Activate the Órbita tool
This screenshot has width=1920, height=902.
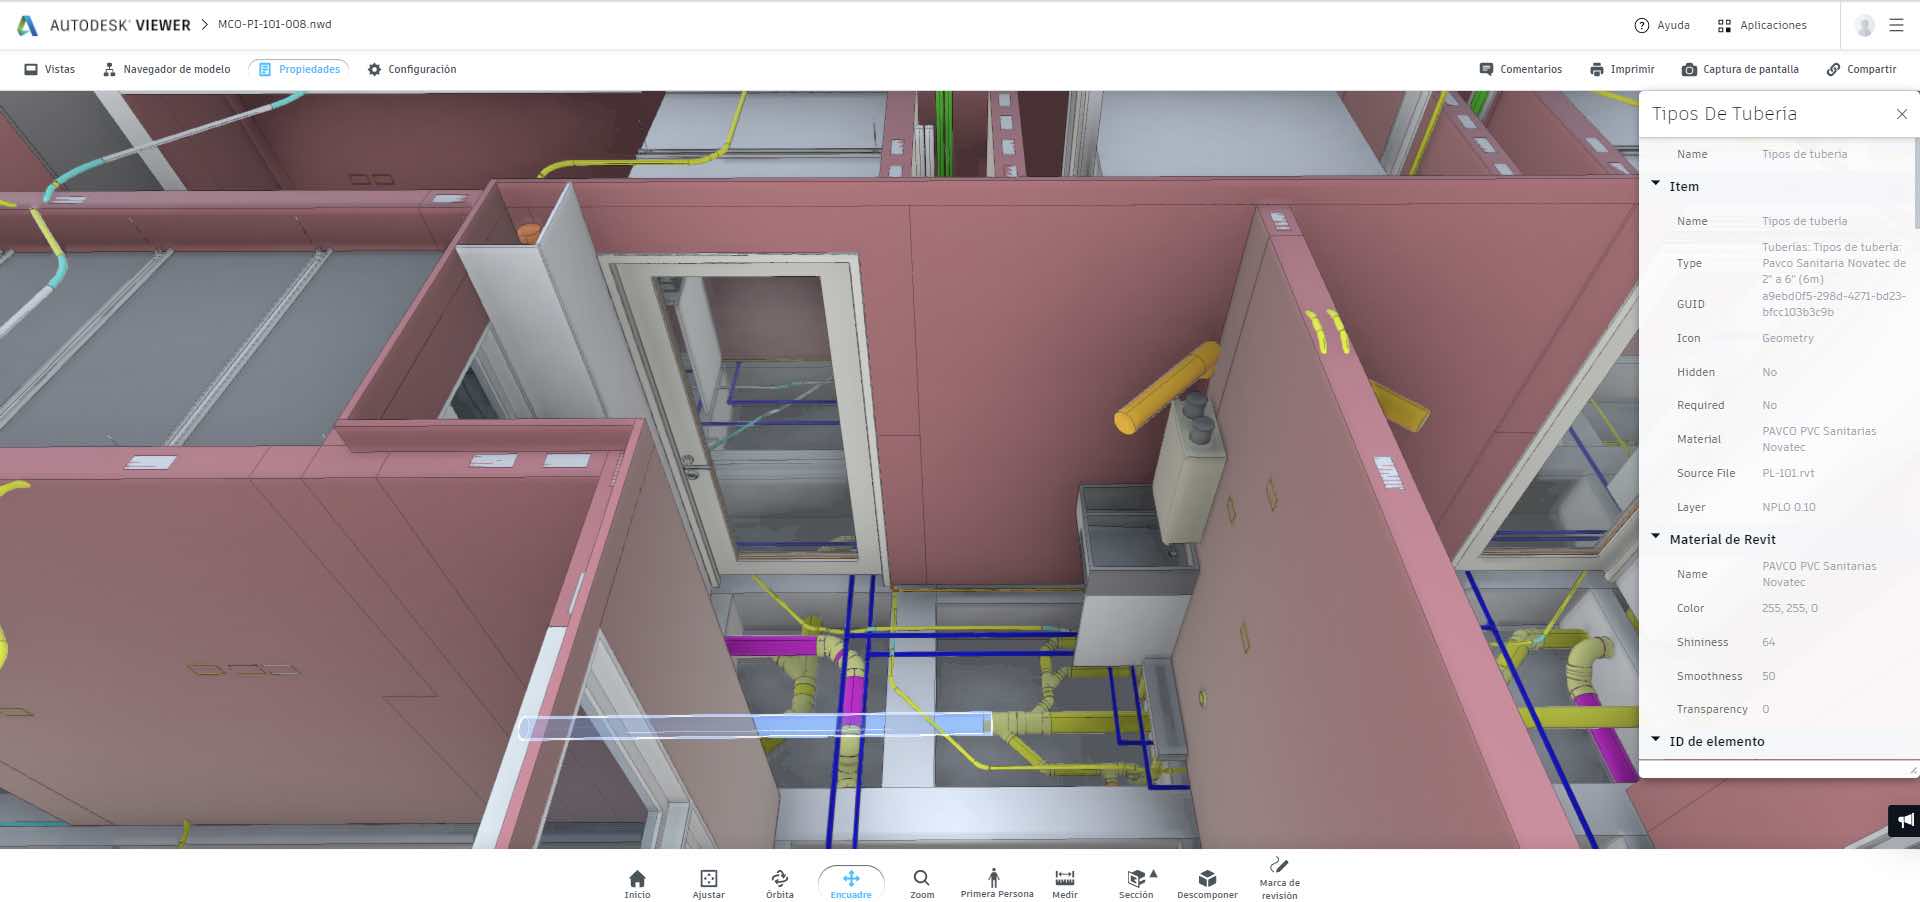(x=779, y=883)
